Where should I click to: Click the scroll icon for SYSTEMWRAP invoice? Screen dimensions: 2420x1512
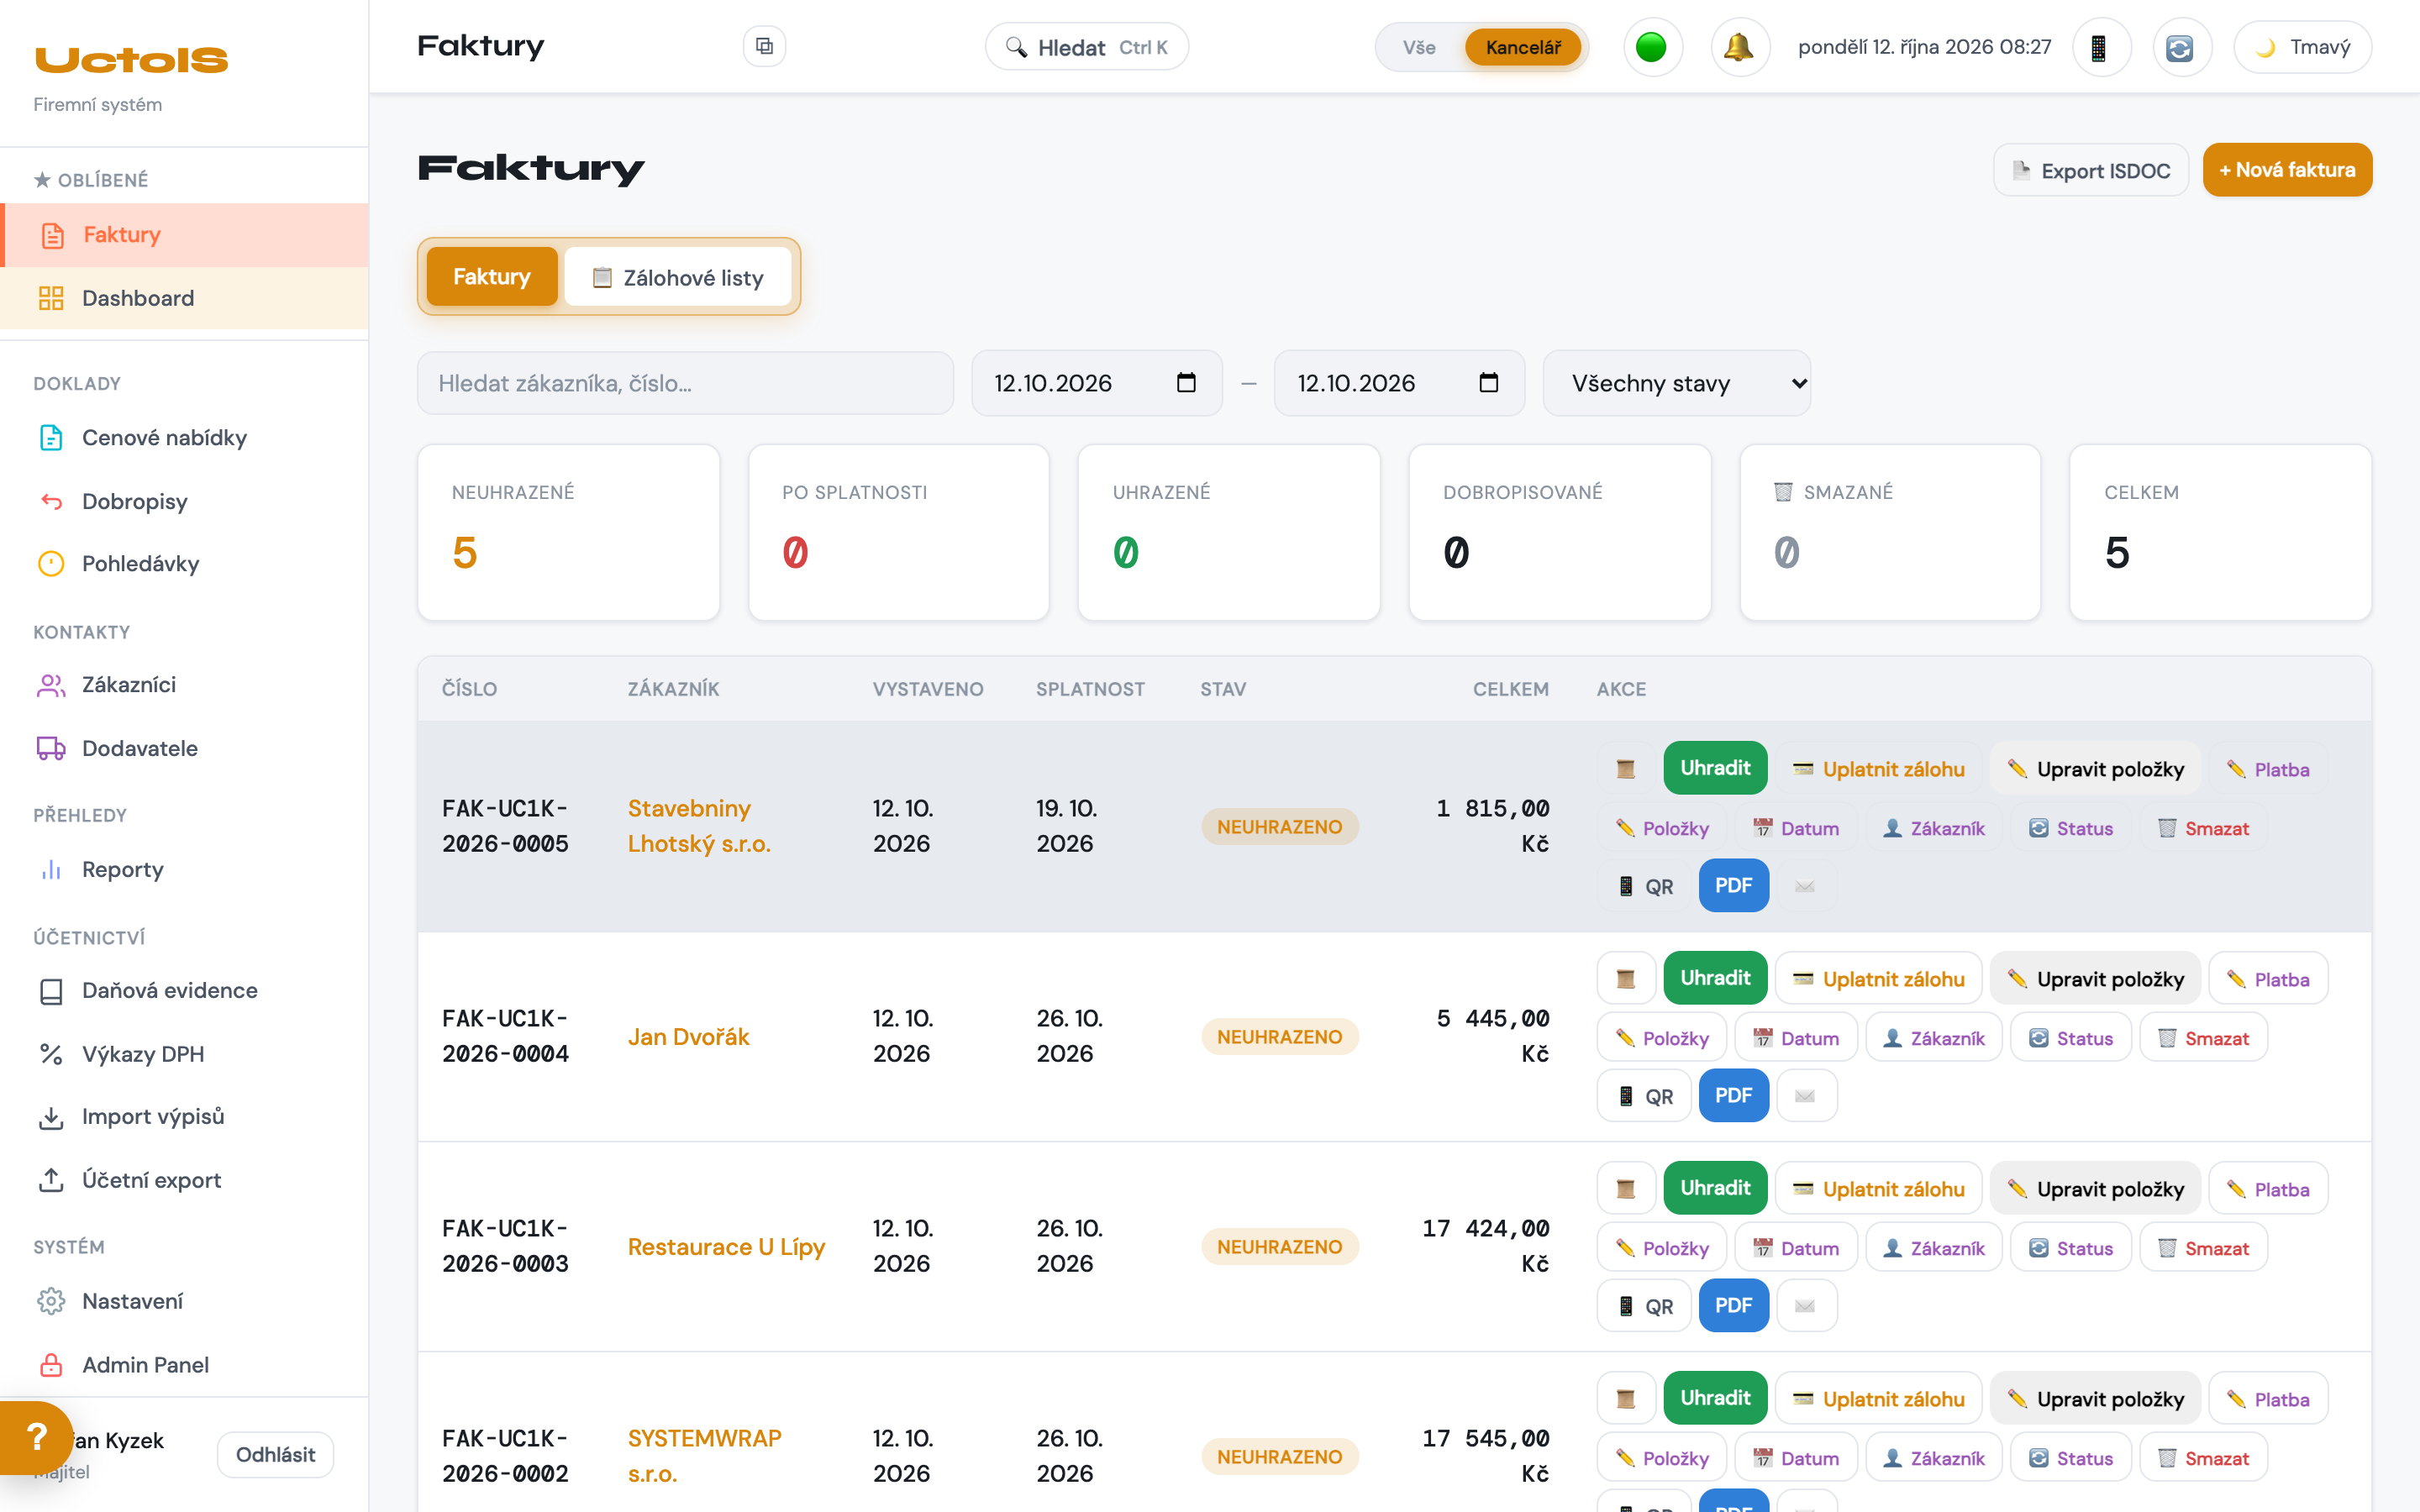1626,1399
